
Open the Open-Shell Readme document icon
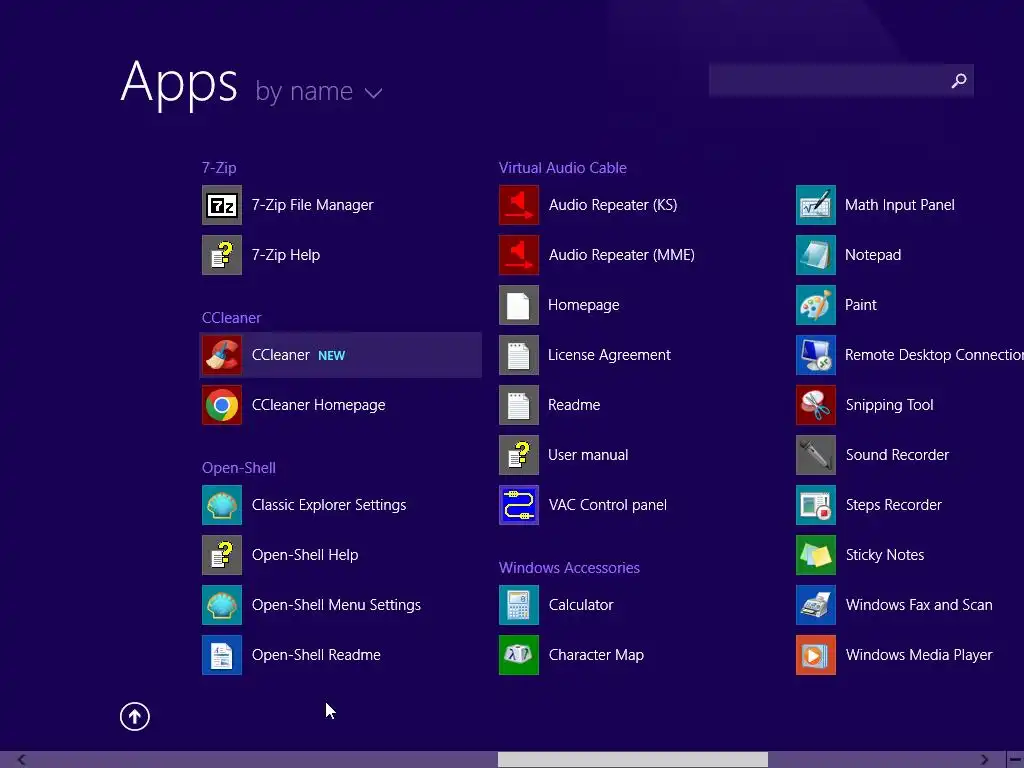click(x=222, y=655)
